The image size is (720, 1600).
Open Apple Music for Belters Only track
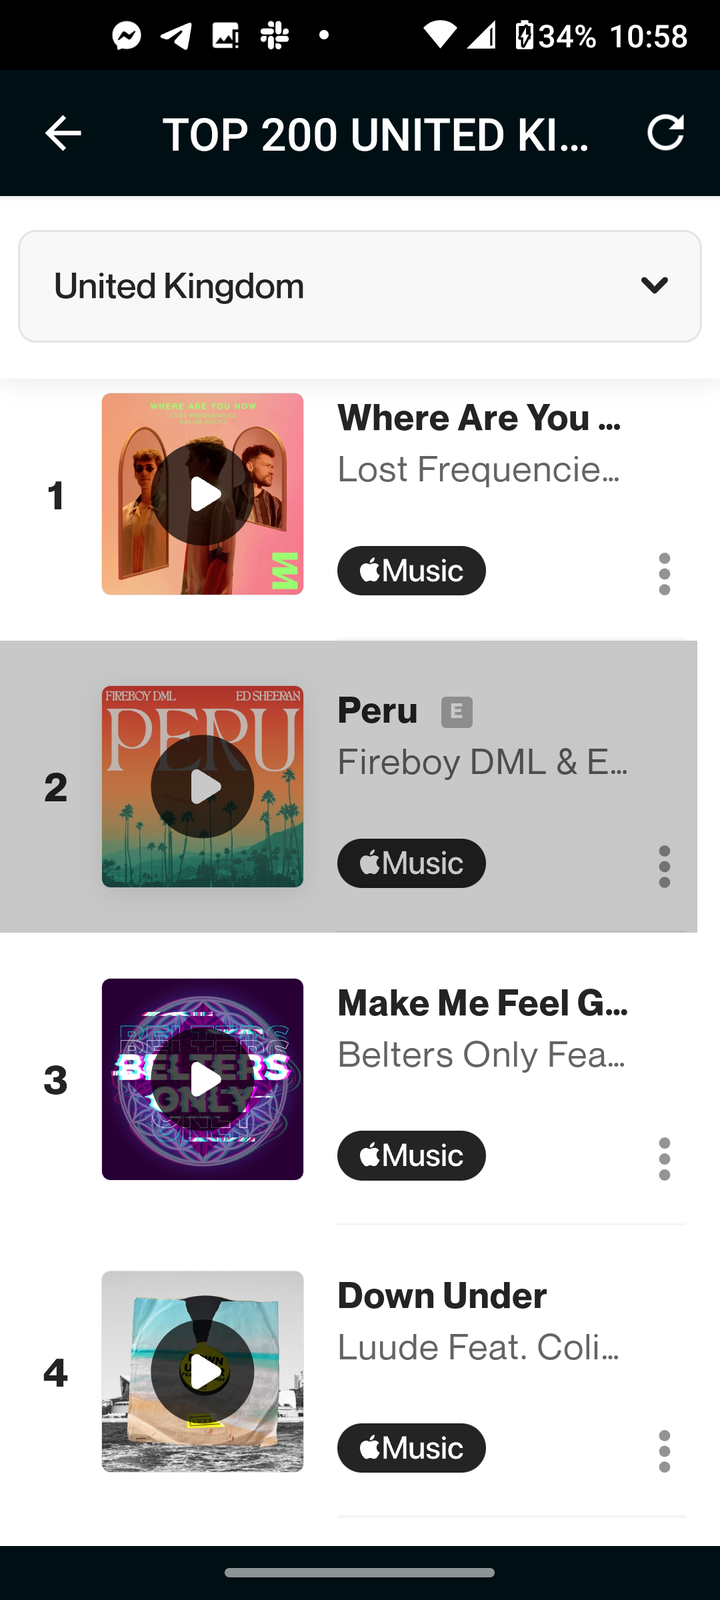[x=411, y=1156]
